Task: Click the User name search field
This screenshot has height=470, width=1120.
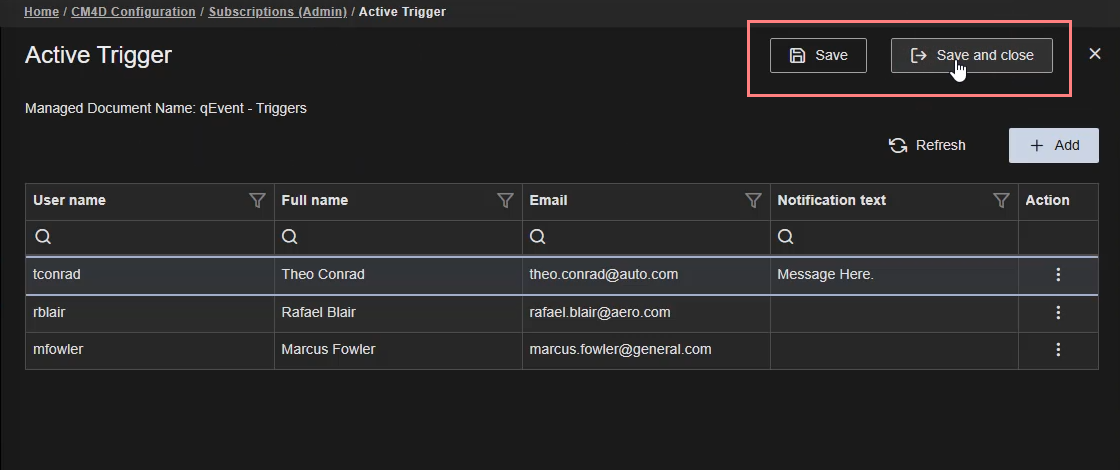Action: [160, 238]
